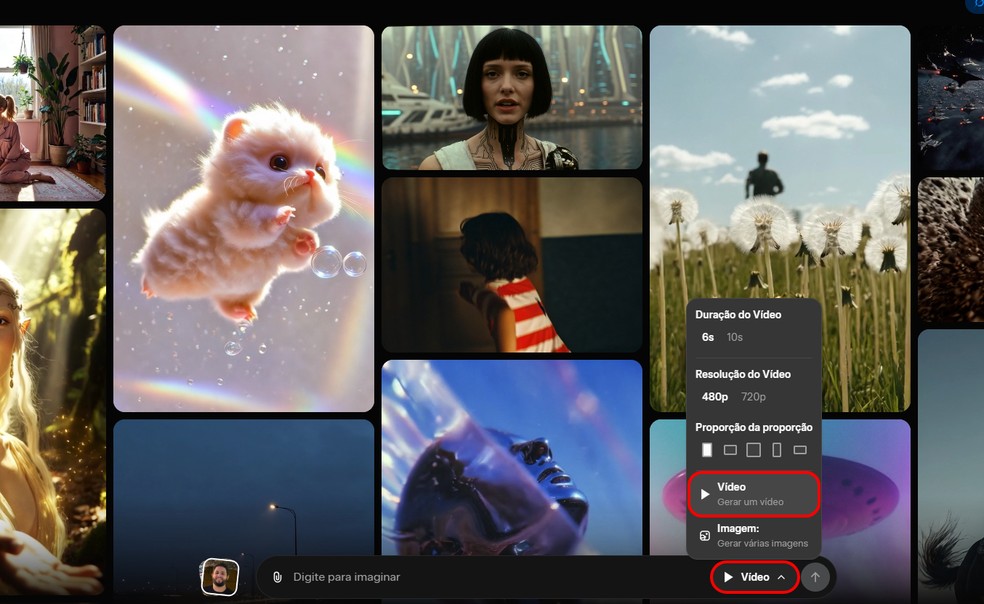
Task: Open the blonde elf woman thumbnail
Action: (x=53, y=402)
